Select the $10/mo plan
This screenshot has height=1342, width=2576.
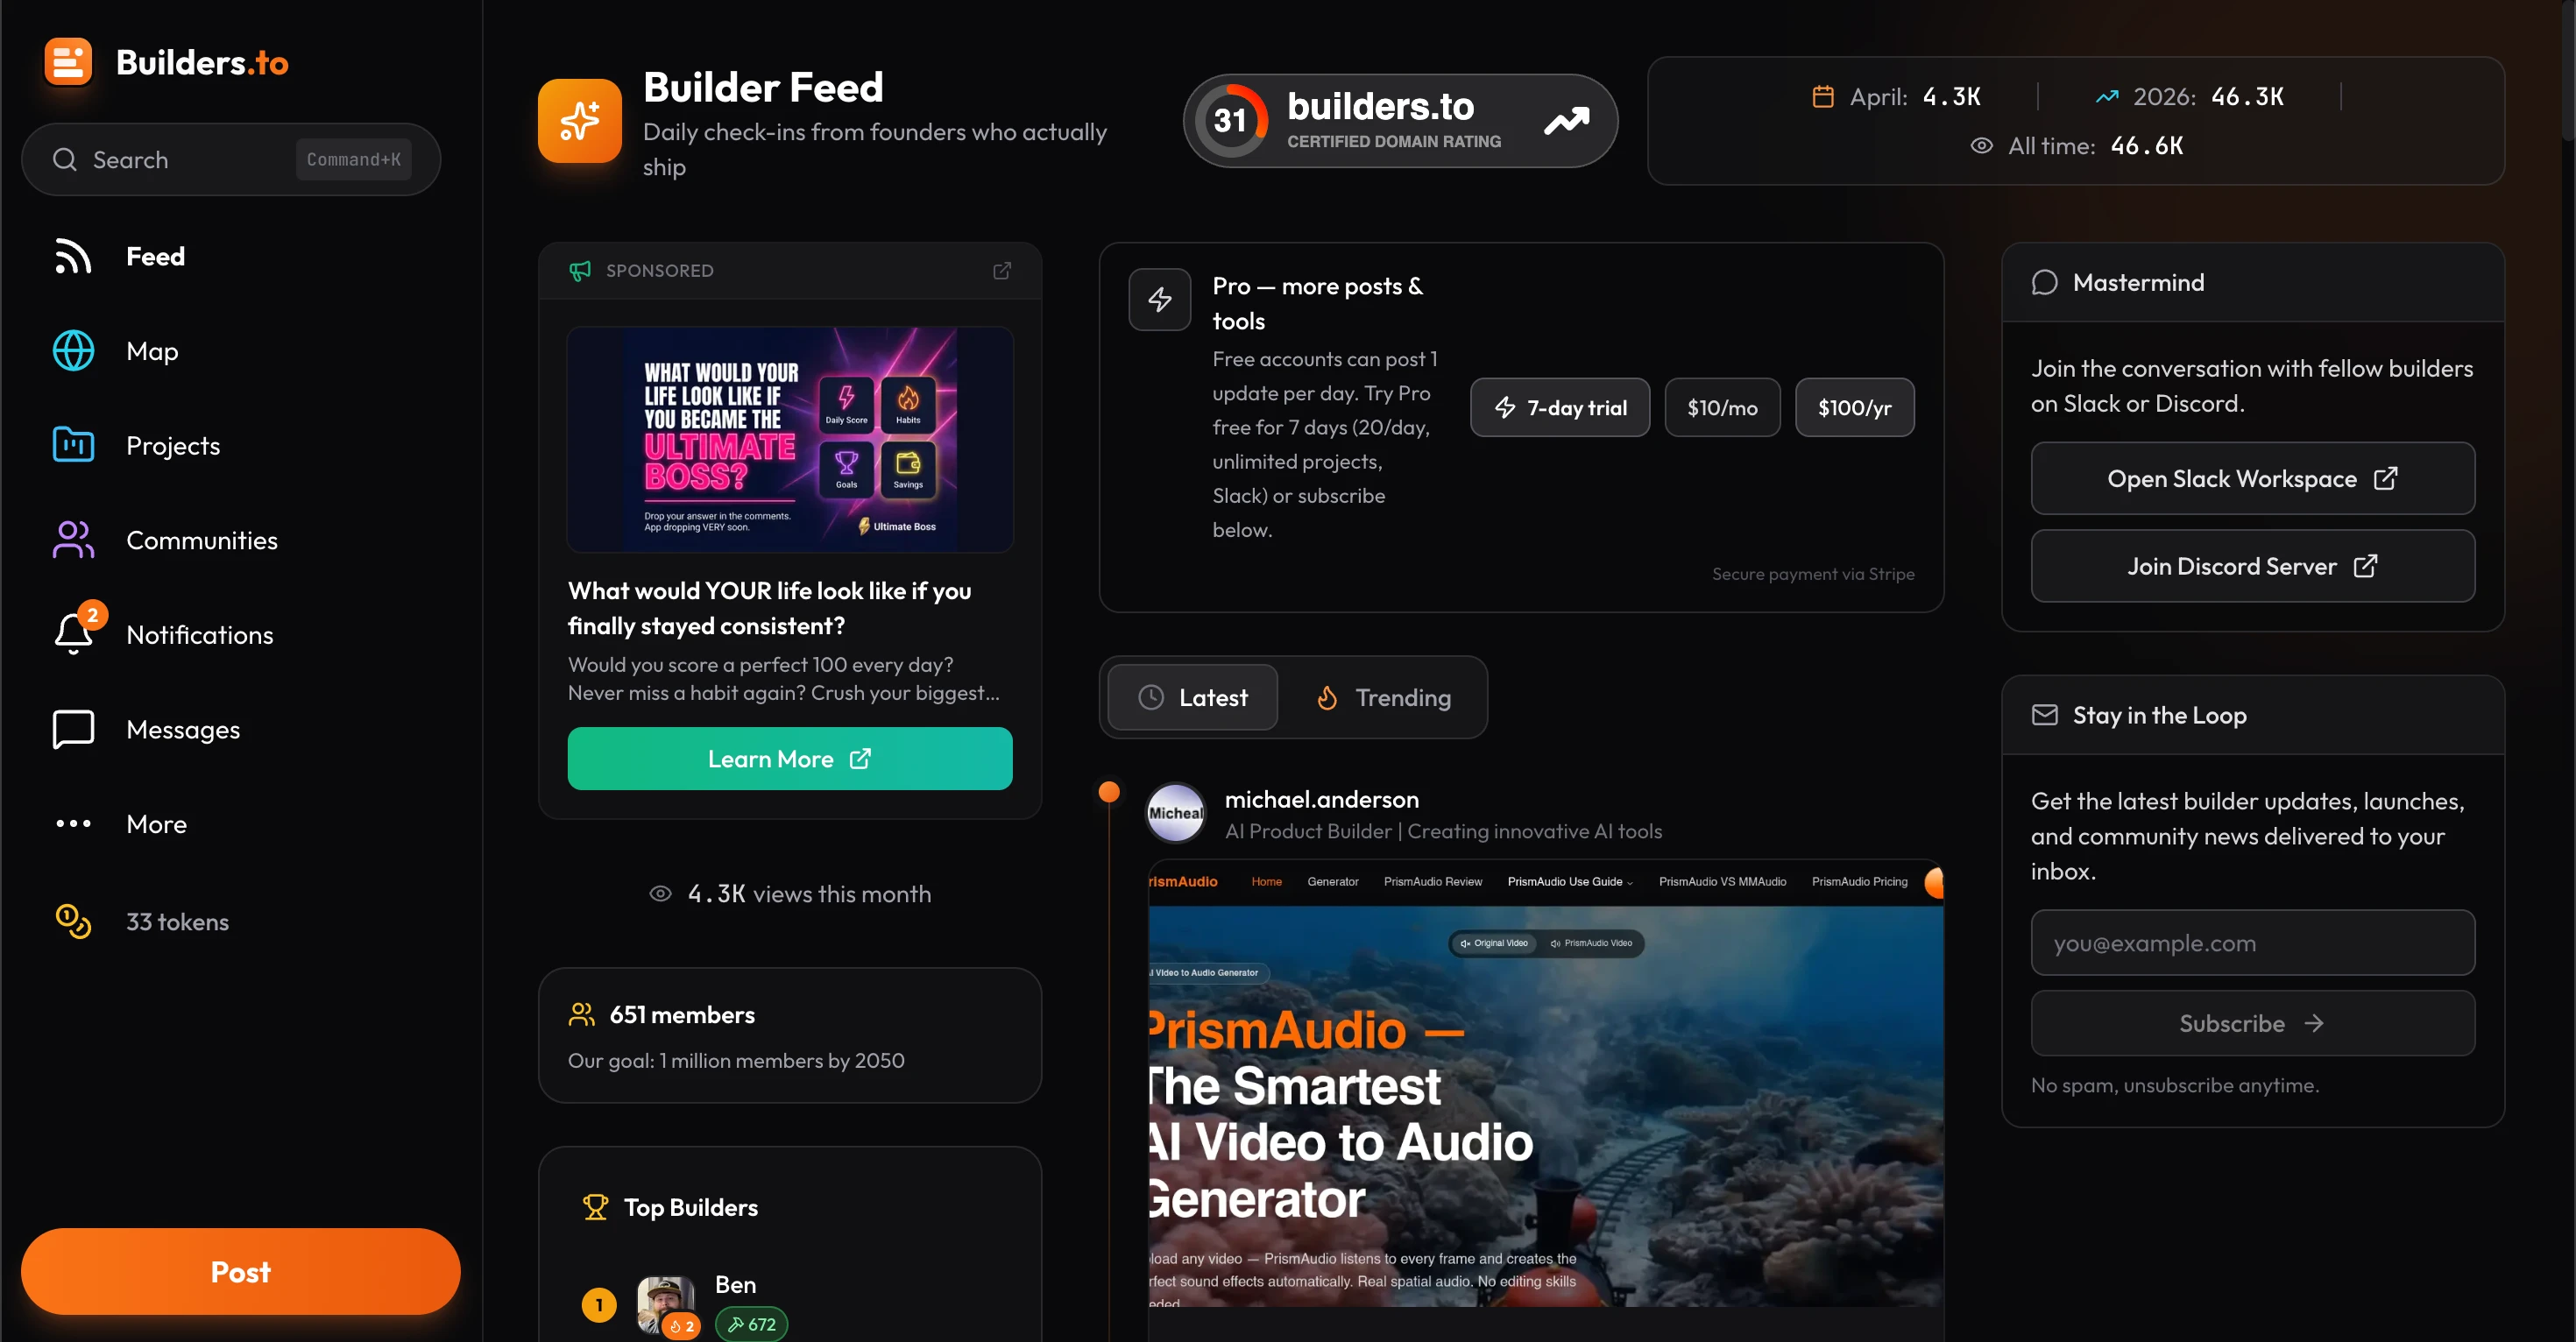point(1722,407)
